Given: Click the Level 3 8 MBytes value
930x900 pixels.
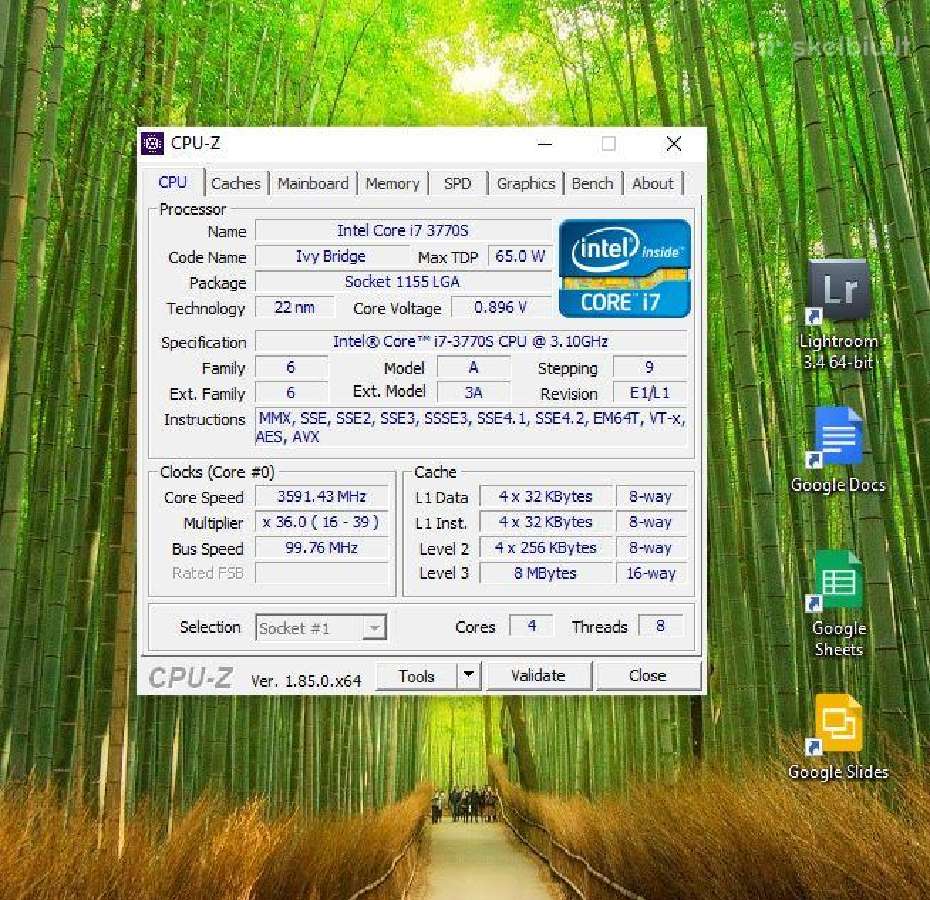Looking at the screenshot, I should [545, 573].
